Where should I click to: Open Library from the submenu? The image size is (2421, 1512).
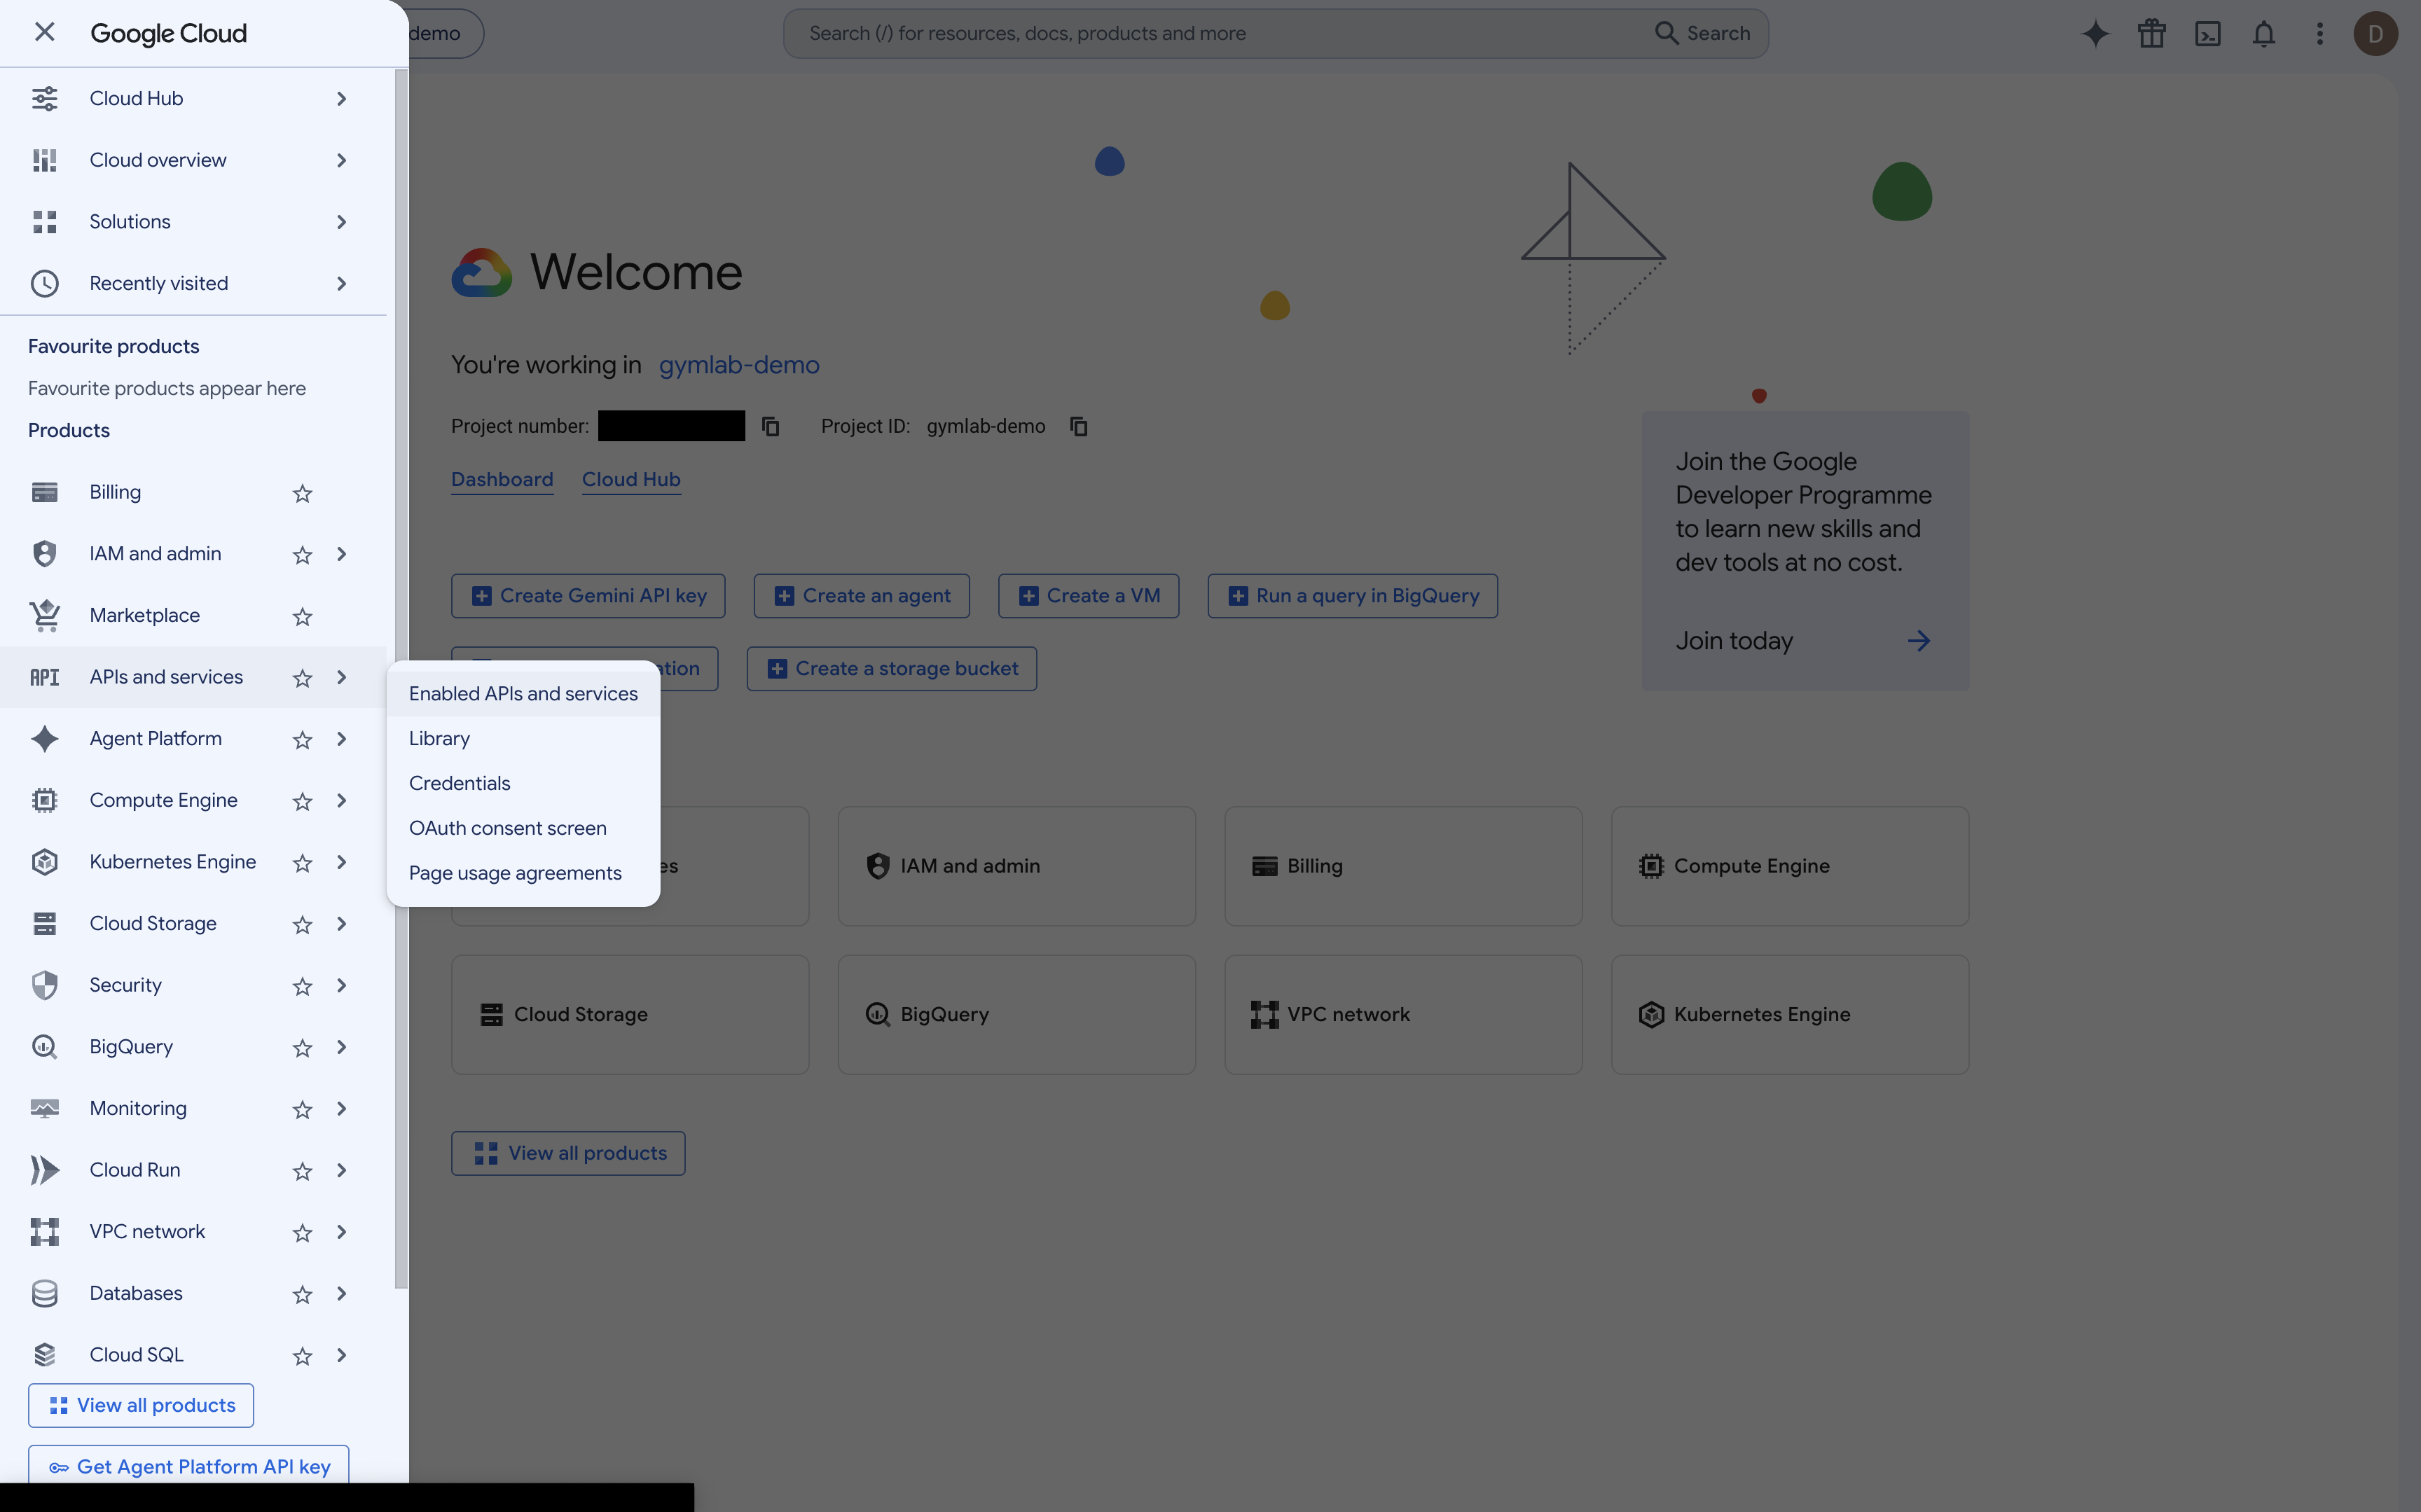[x=523, y=739]
